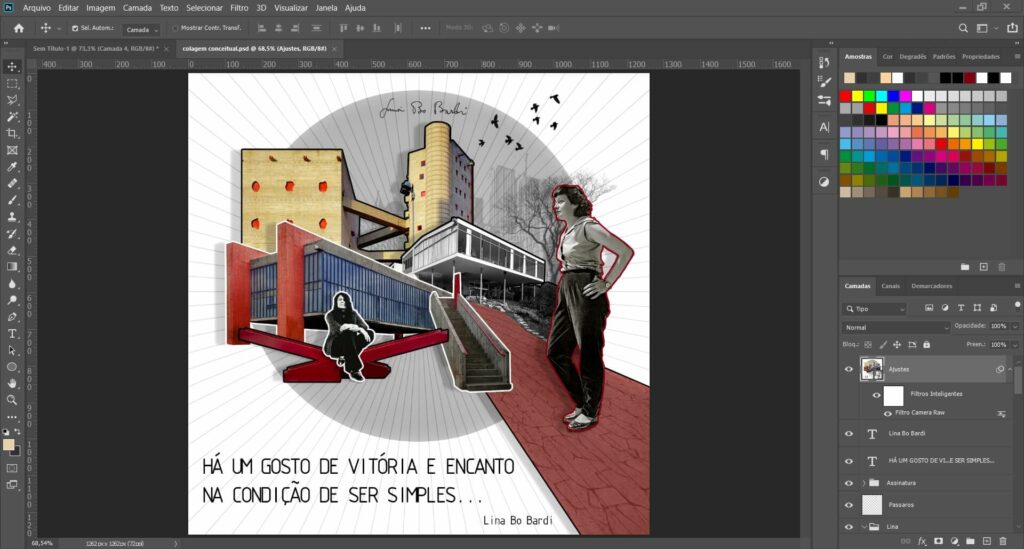The image size is (1024, 549).
Task: Click the Ajustes layer thumbnail
Action: [x=872, y=369]
